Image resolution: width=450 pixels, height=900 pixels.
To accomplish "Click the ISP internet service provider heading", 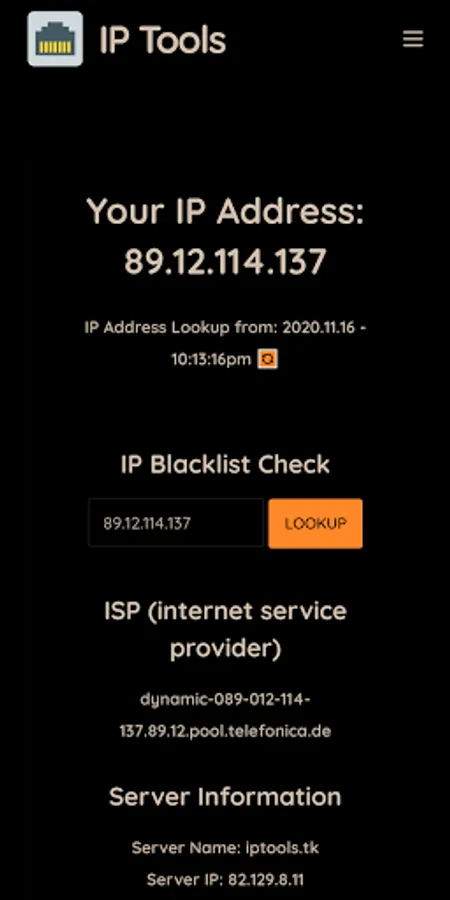I will click(225, 630).
